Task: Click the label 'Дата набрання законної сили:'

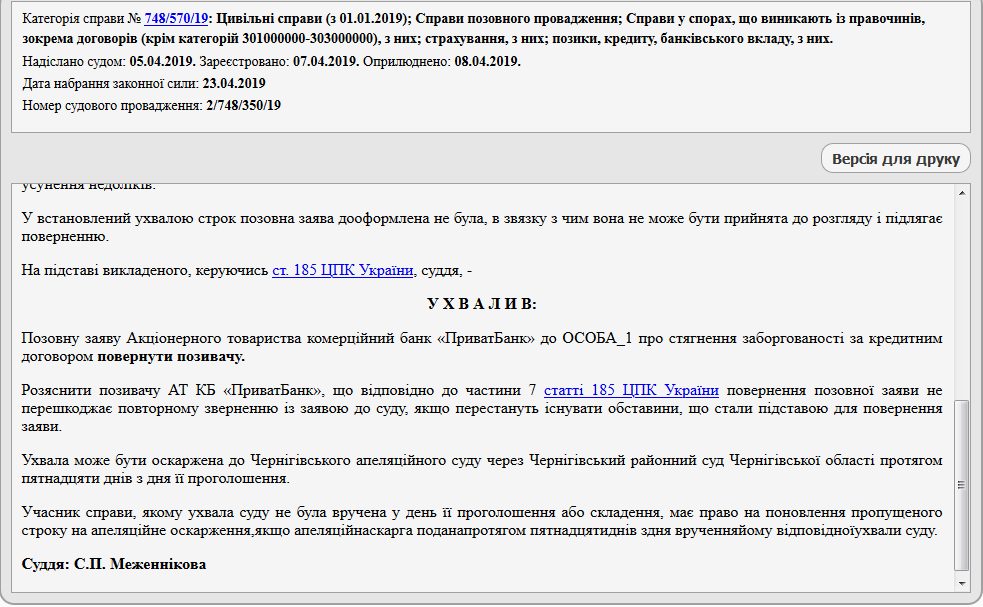Action: click(x=111, y=83)
